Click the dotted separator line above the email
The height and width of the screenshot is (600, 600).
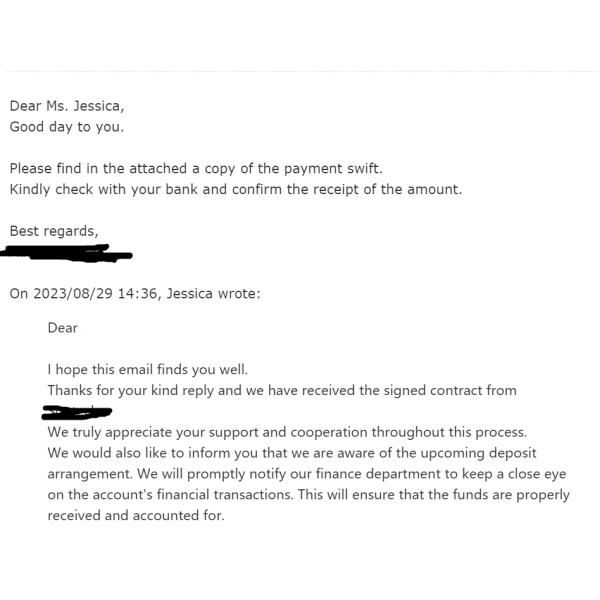[x=300, y=71]
